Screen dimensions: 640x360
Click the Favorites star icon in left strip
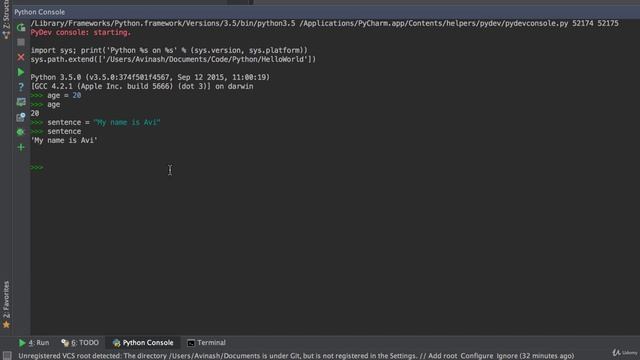[x=6, y=325]
